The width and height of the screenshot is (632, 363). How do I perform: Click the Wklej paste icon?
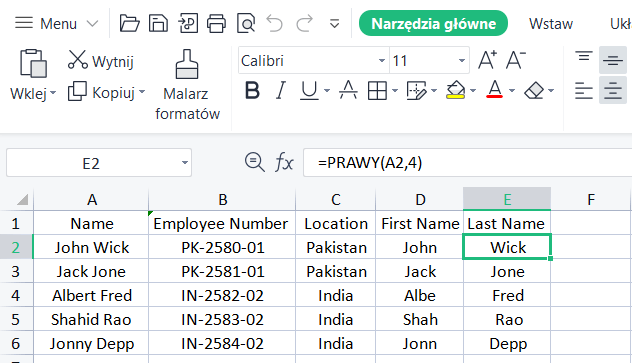(33, 63)
